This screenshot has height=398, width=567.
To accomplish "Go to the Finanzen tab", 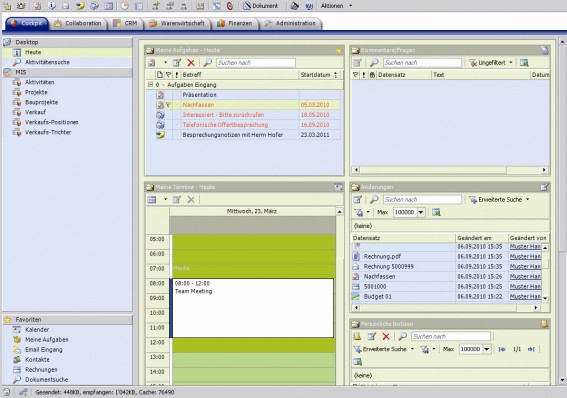I will pos(234,23).
